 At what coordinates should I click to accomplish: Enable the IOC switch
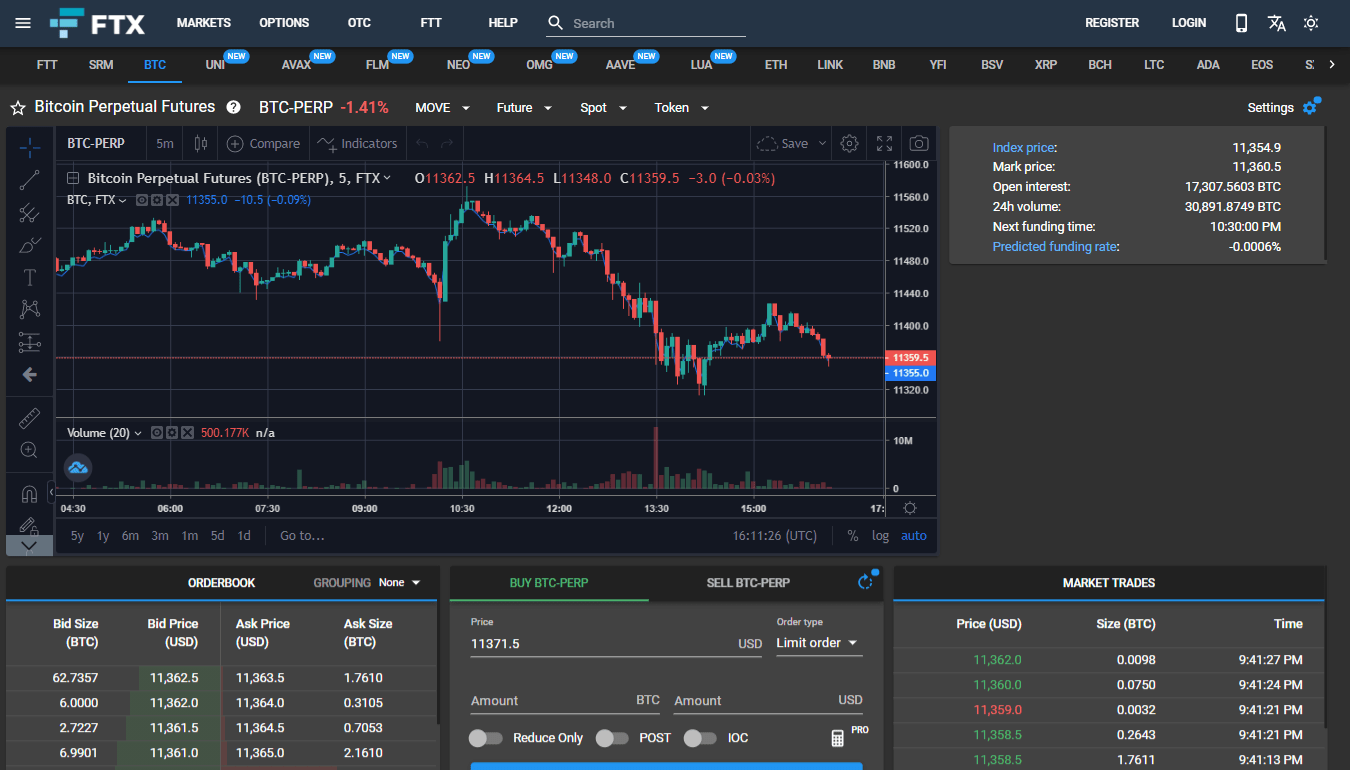[x=700, y=738]
